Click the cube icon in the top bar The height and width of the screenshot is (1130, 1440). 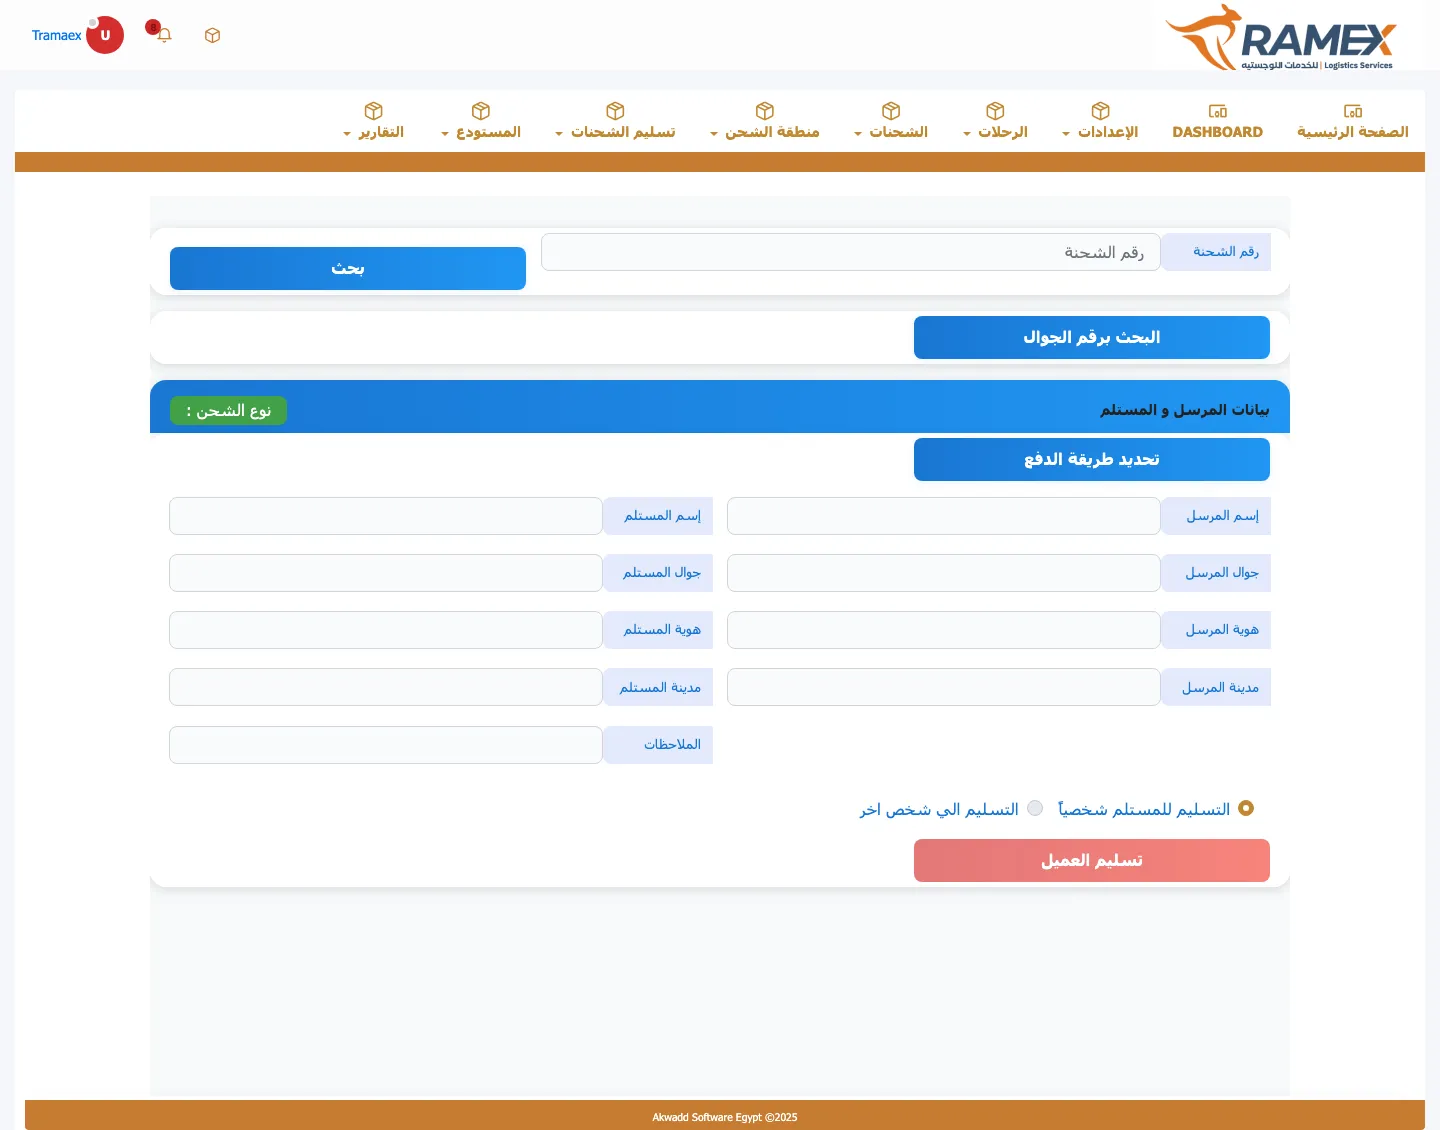pyautogui.click(x=212, y=35)
